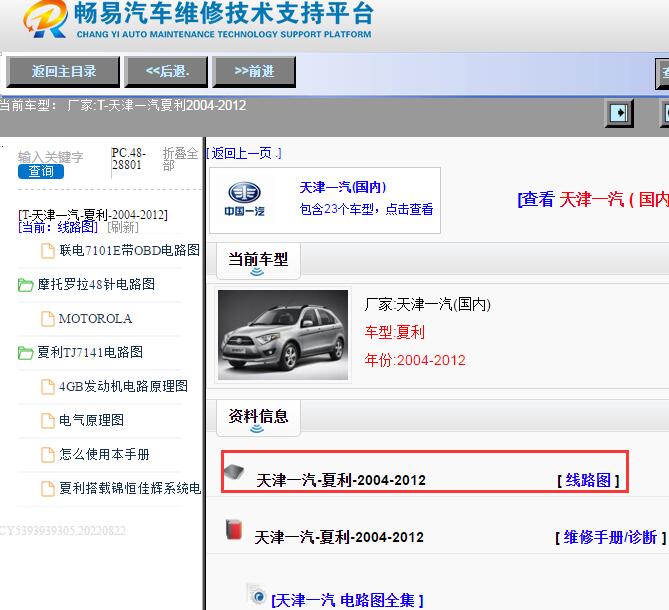
Task: Open the 天津一汽(国内) brand link
Action: [x=343, y=187]
